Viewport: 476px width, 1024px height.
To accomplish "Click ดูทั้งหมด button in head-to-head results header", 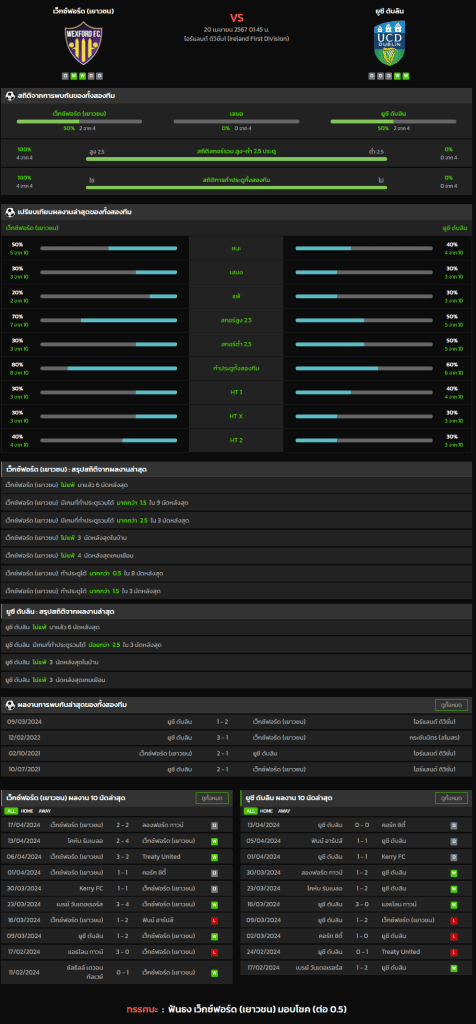I will coord(451,705).
